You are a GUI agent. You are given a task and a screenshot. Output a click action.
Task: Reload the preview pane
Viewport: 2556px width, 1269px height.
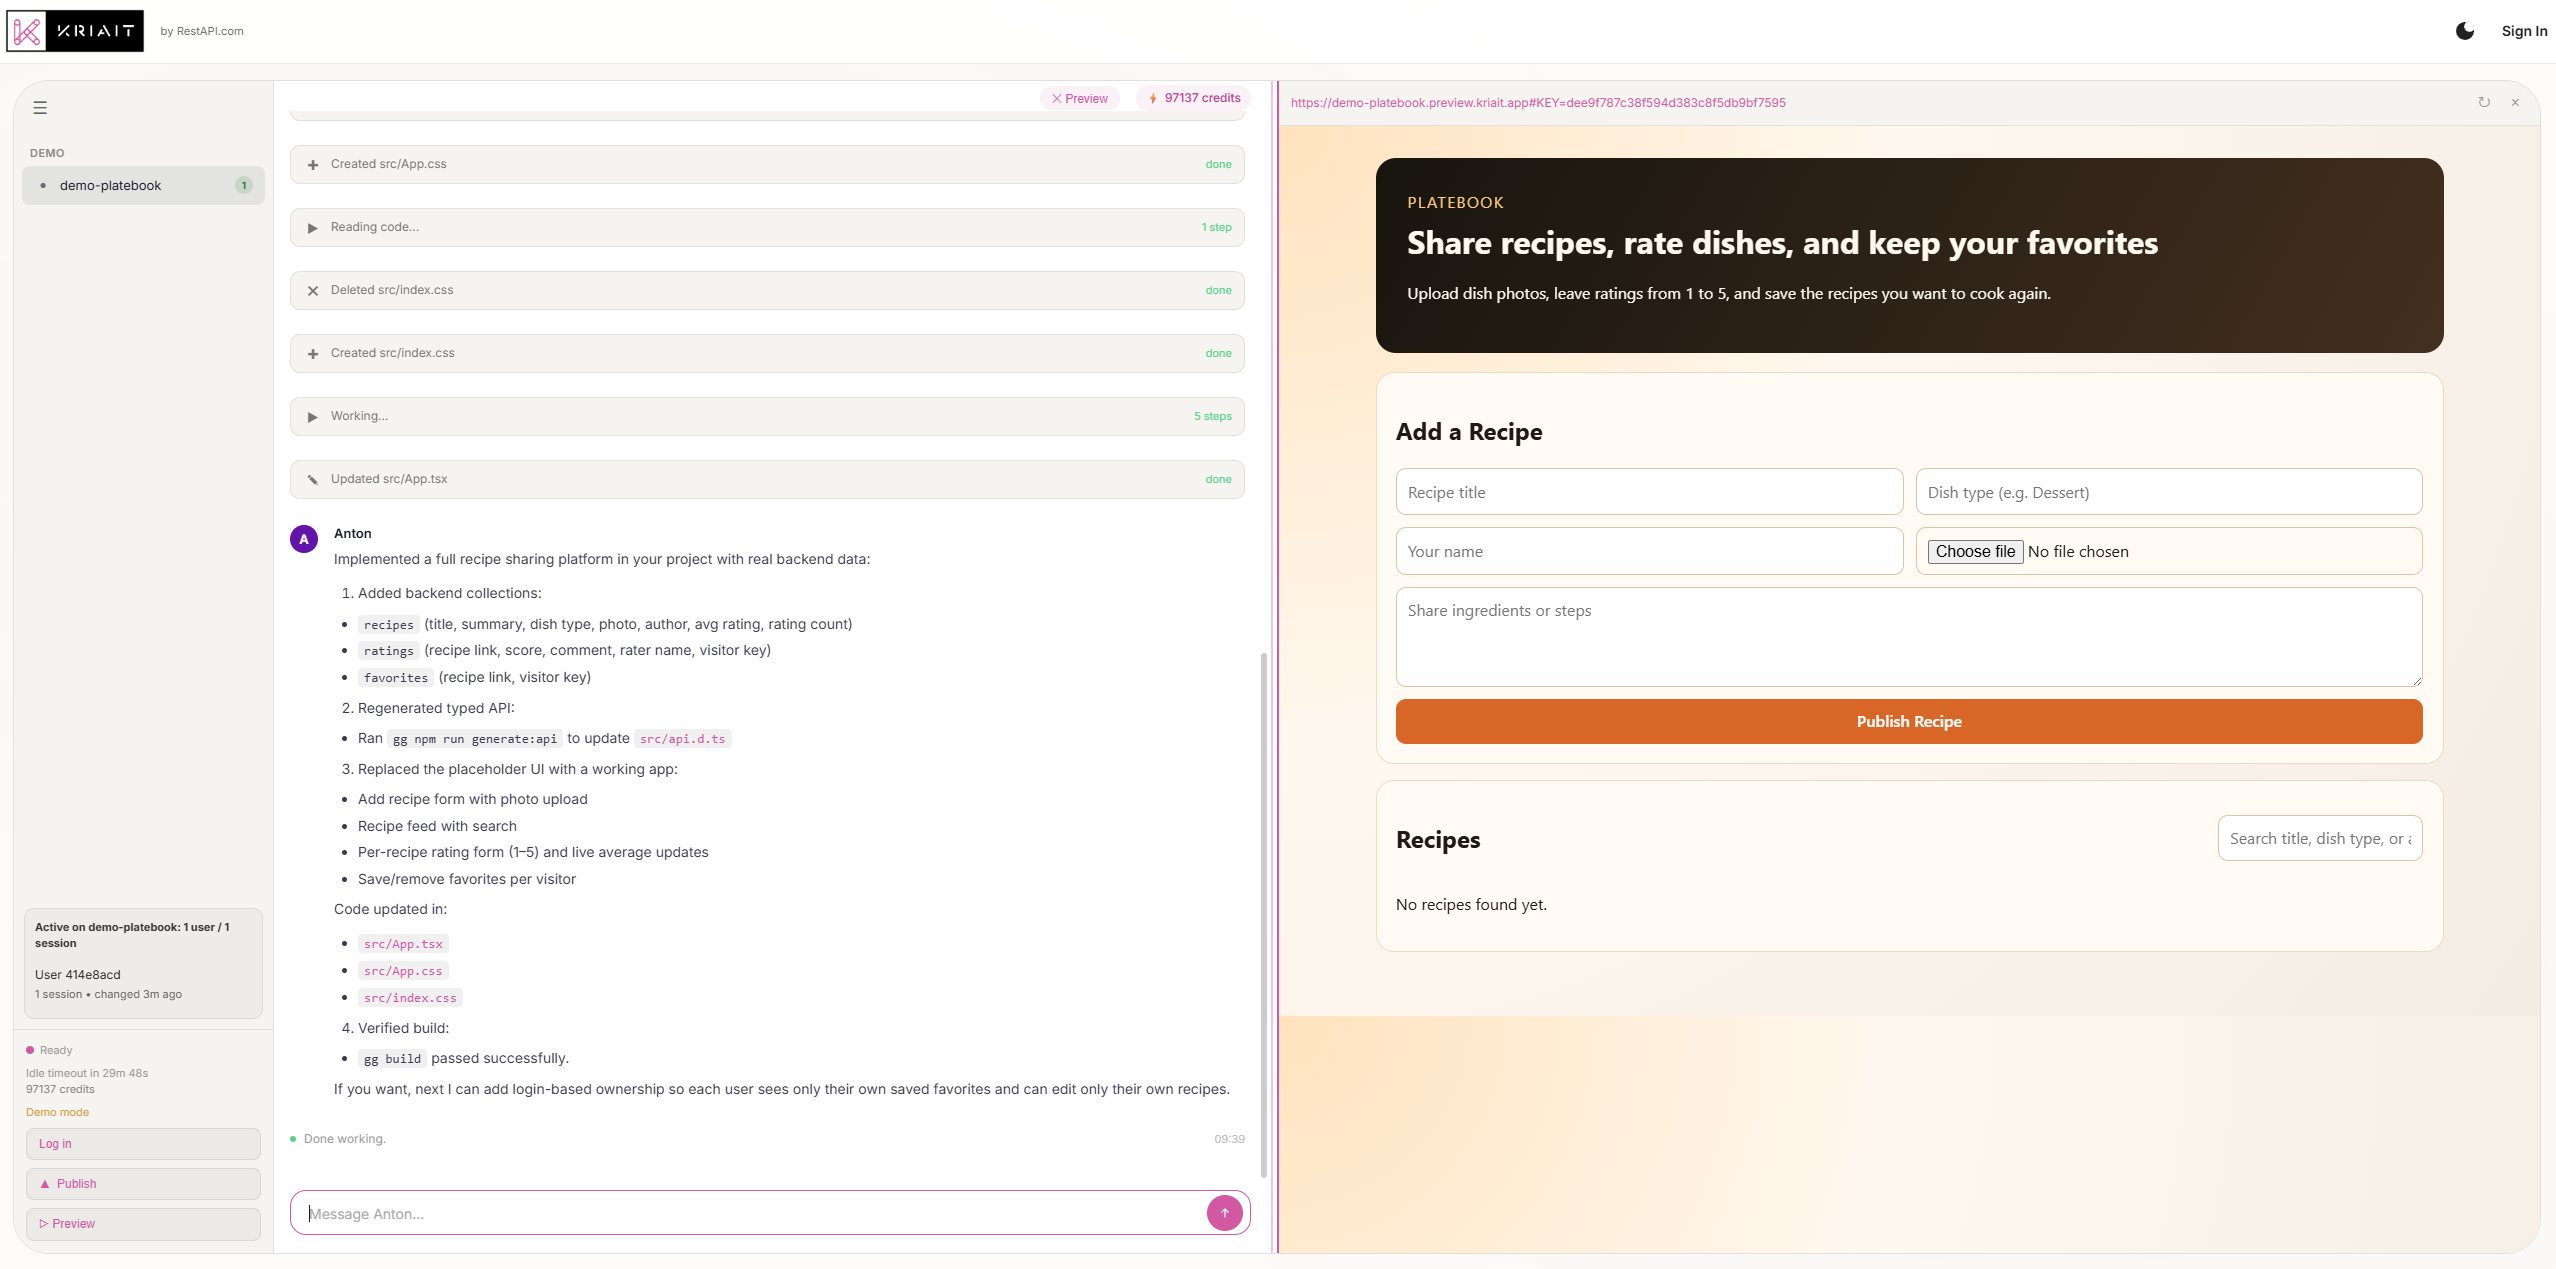[2484, 102]
